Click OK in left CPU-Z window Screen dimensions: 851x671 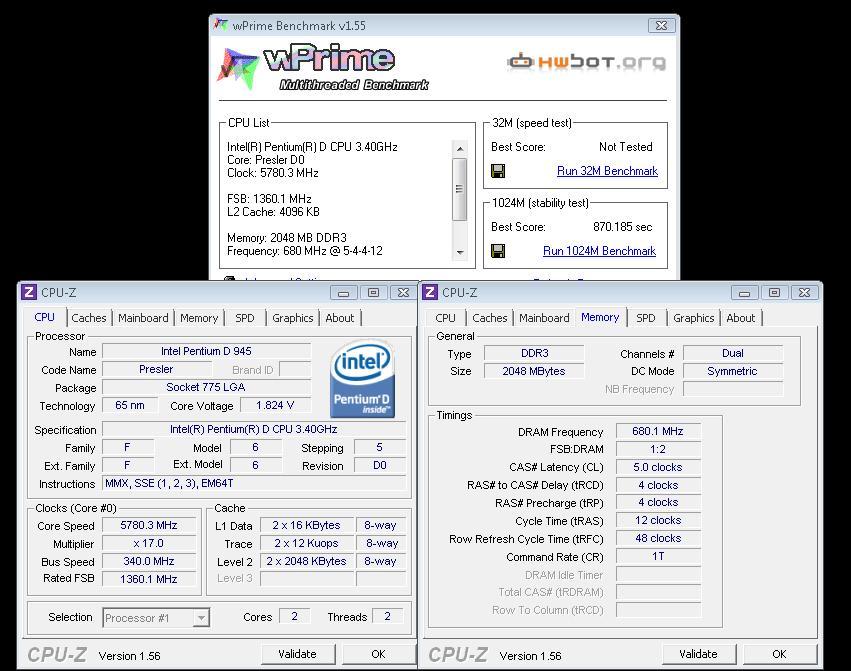point(378,654)
